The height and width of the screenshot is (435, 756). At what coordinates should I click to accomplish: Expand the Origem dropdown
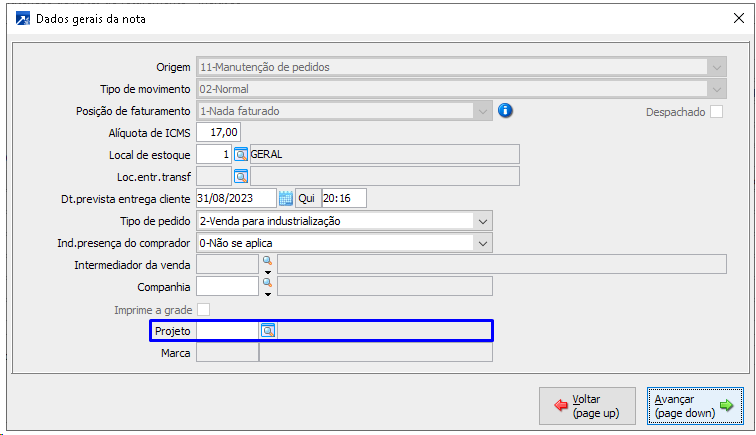tap(716, 67)
